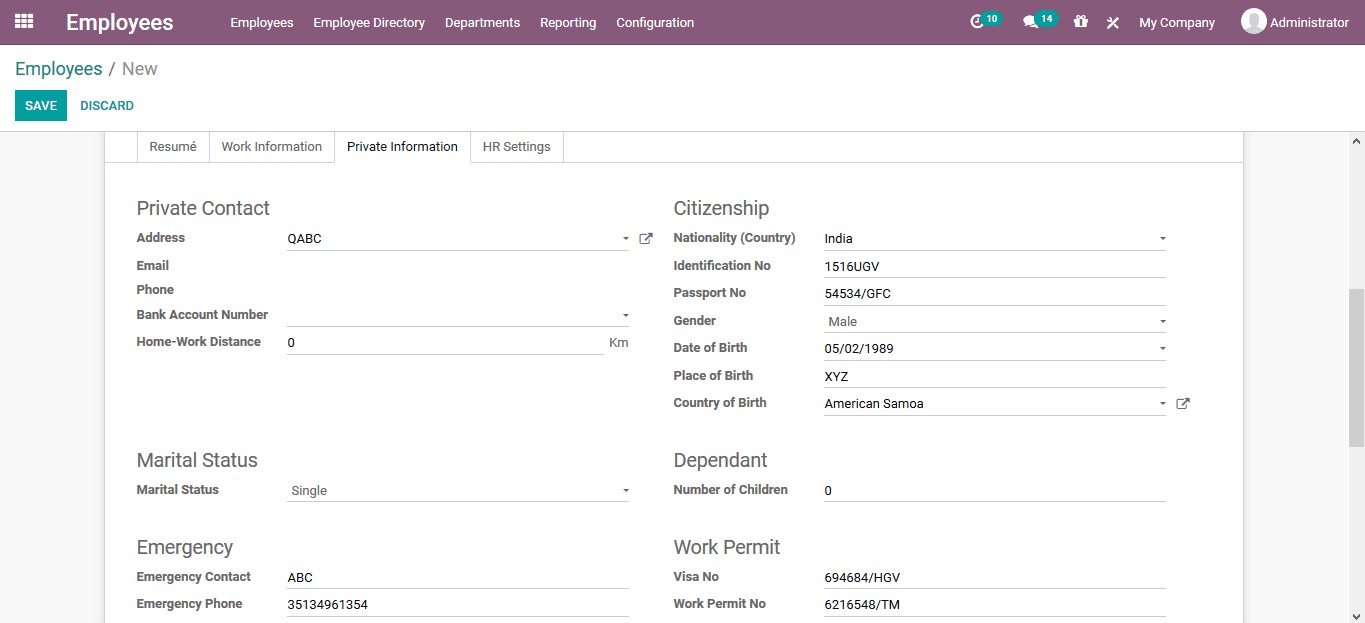Image resolution: width=1365 pixels, height=623 pixels.
Task: Open the Employees breadcrumb link
Action: (59, 68)
